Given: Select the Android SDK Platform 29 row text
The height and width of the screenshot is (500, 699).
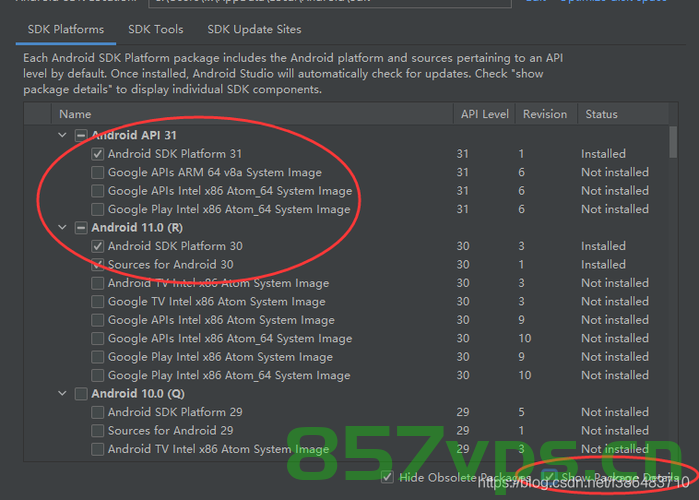Looking at the screenshot, I should 175,412.
